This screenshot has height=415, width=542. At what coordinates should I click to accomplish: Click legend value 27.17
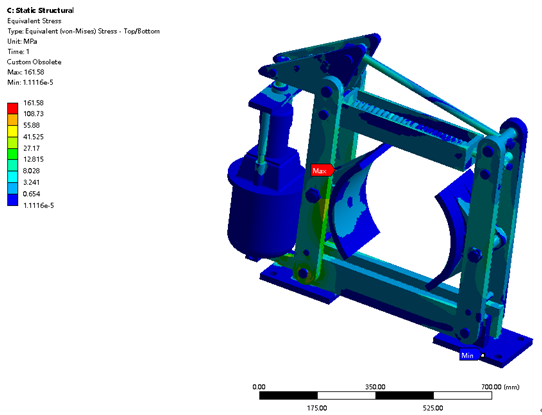click(31, 148)
